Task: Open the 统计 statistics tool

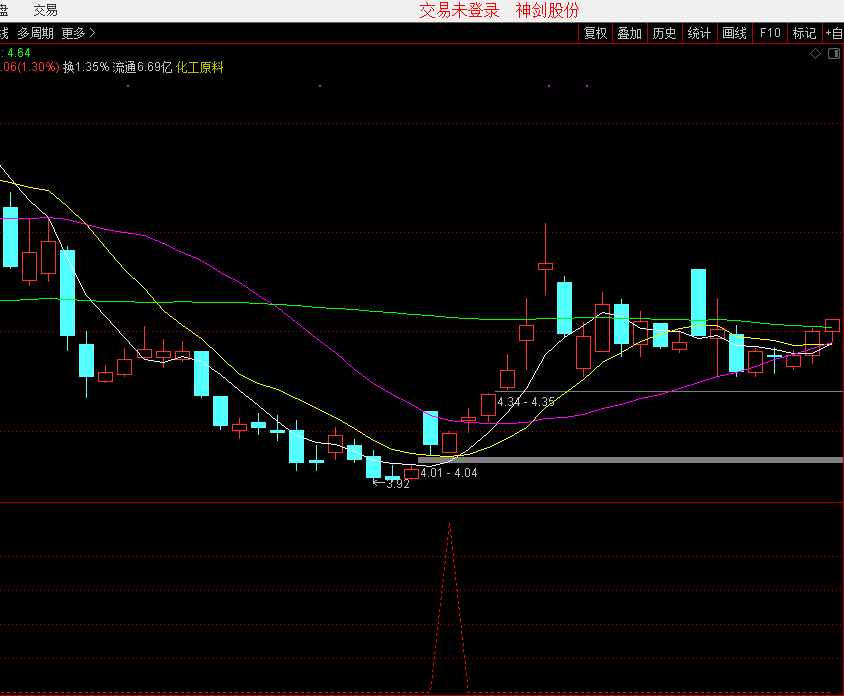Action: point(699,33)
